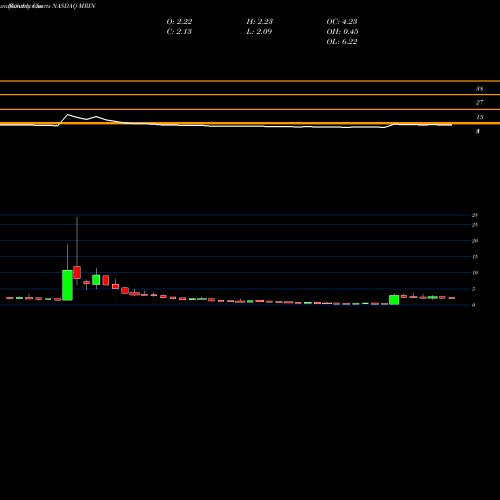Click the tallest green candle on the left
The width and height of the screenshot is (500, 500).
click(x=67, y=285)
